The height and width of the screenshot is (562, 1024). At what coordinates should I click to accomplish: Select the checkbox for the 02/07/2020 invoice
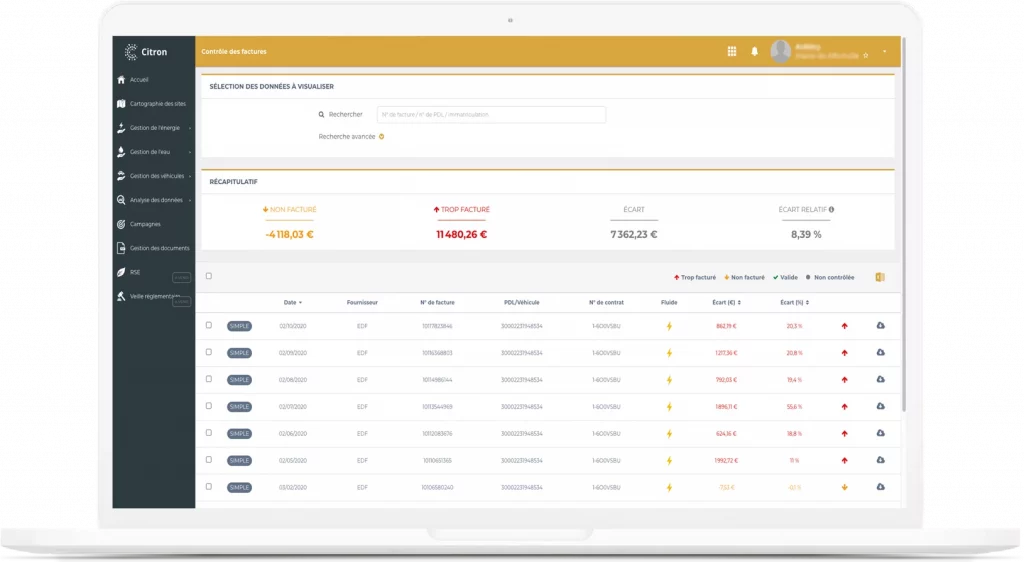209,406
